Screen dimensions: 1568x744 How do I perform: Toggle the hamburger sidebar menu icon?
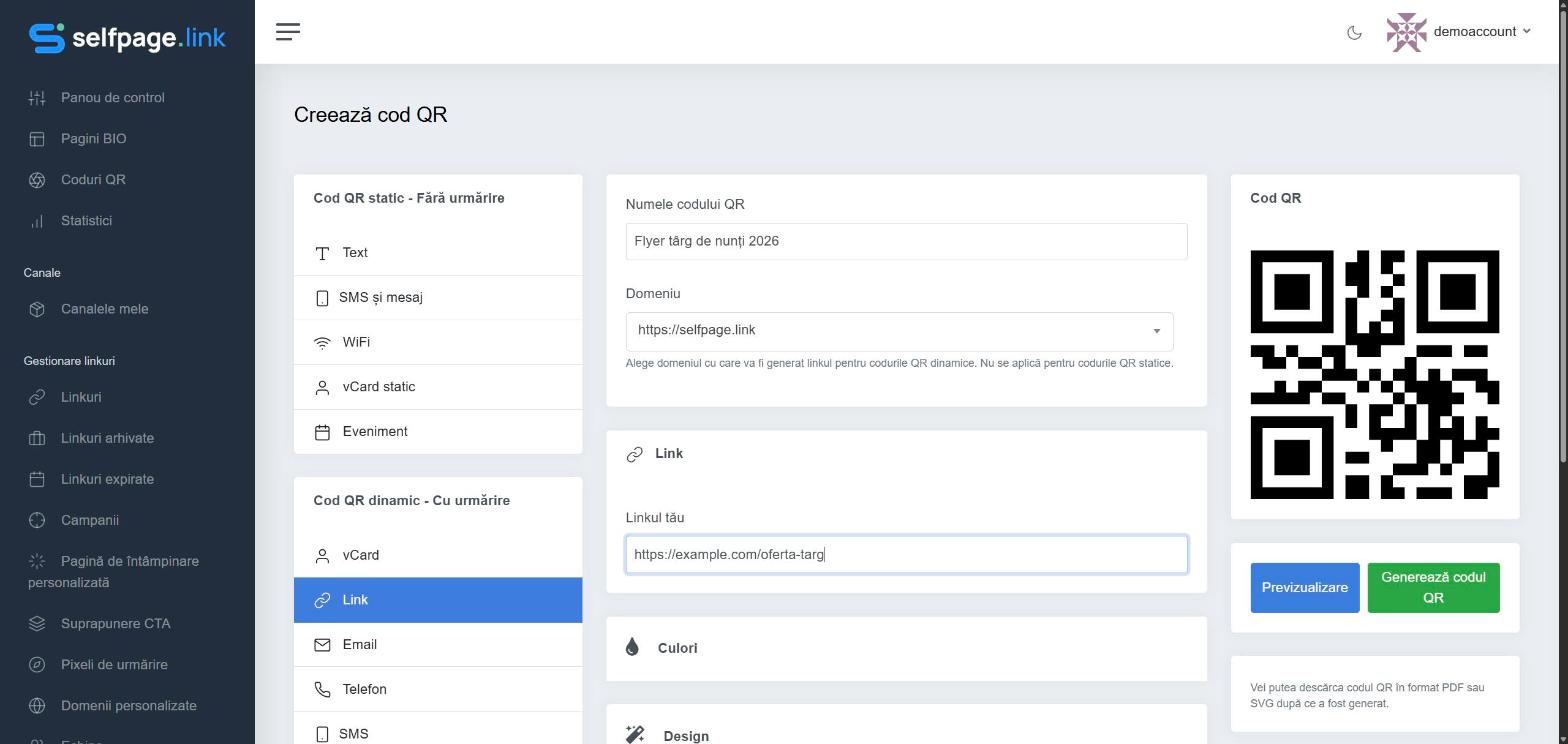click(x=288, y=32)
